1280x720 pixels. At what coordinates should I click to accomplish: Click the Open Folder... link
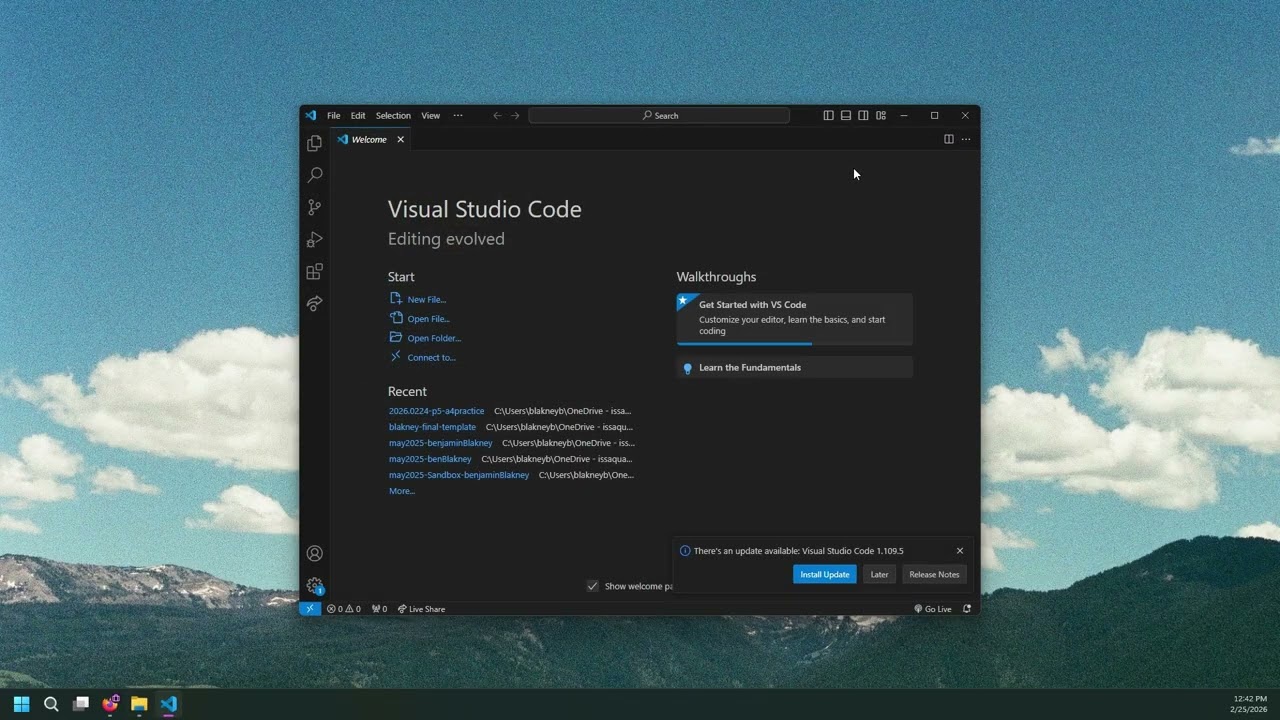(434, 338)
